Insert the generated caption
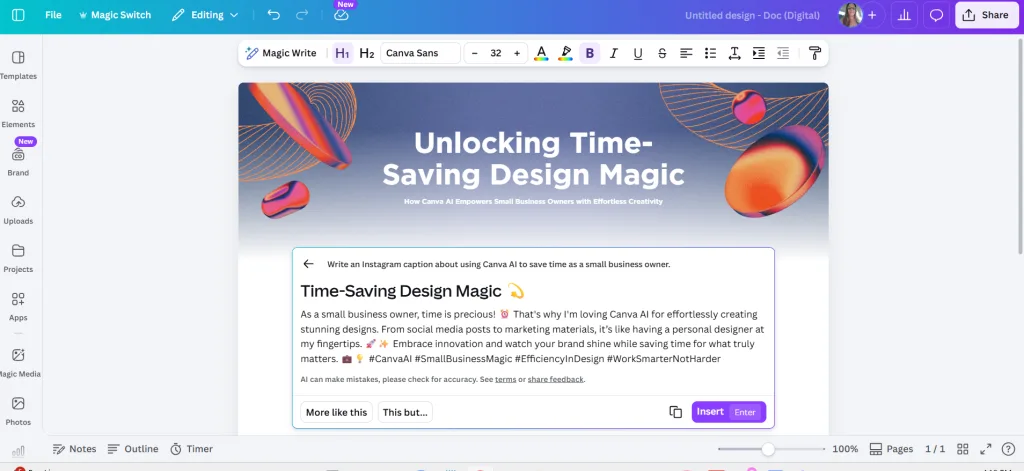Viewport: 1024px width, 471px height. (729, 412)
